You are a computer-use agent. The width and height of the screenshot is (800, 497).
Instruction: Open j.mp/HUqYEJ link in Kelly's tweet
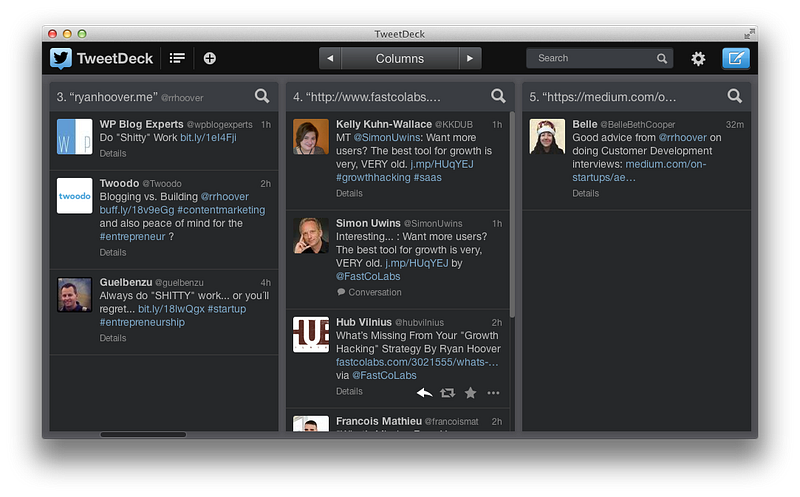pyautogui.click(x=442, y=164)
